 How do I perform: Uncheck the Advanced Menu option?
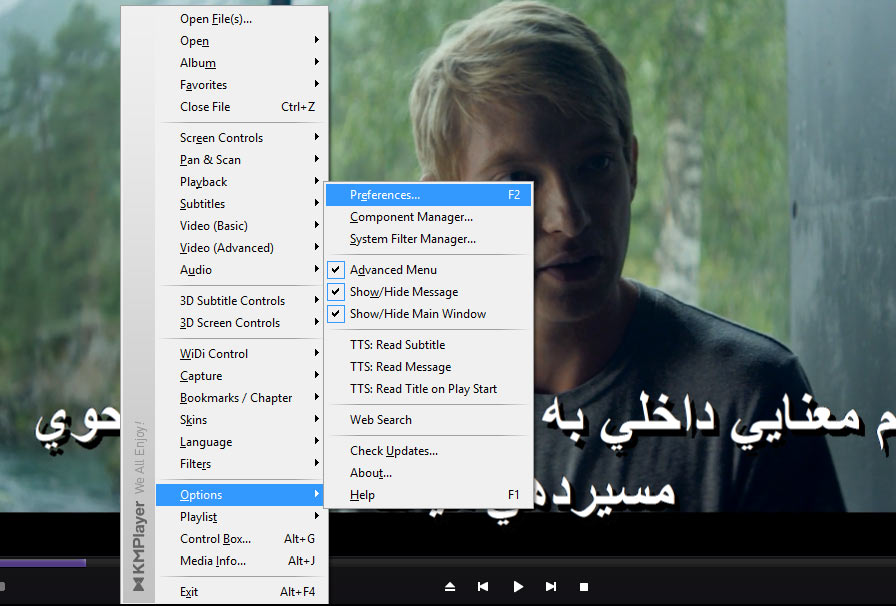[393, 270]
